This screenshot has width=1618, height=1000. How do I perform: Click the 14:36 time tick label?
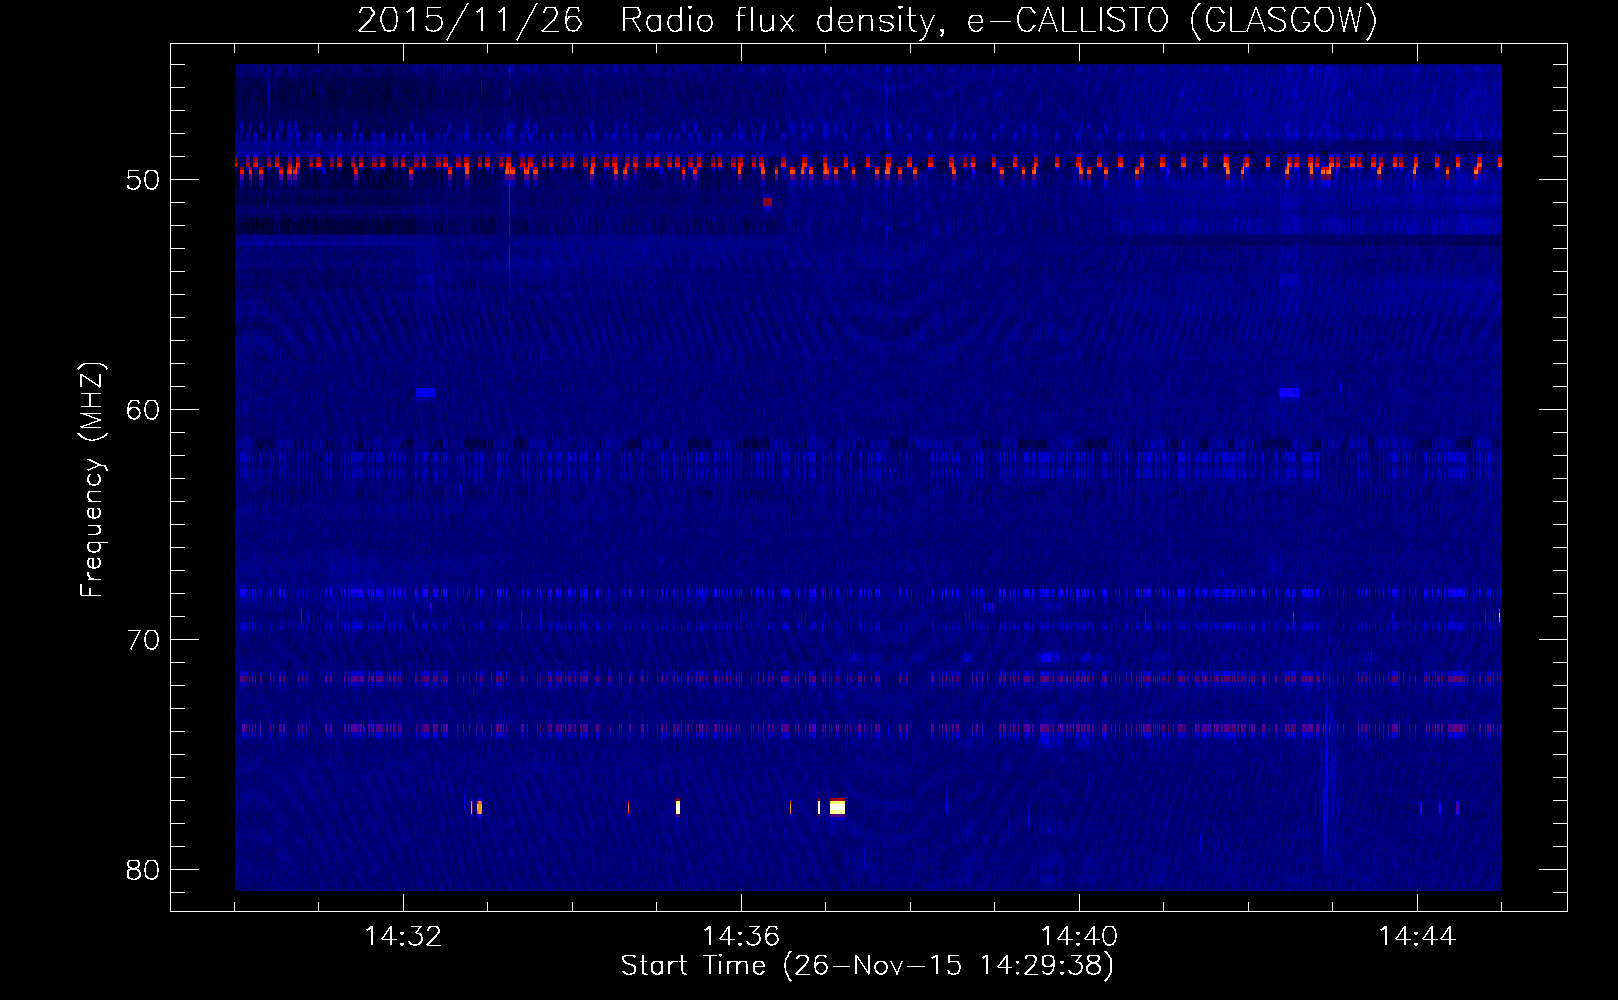pos(741,937)
